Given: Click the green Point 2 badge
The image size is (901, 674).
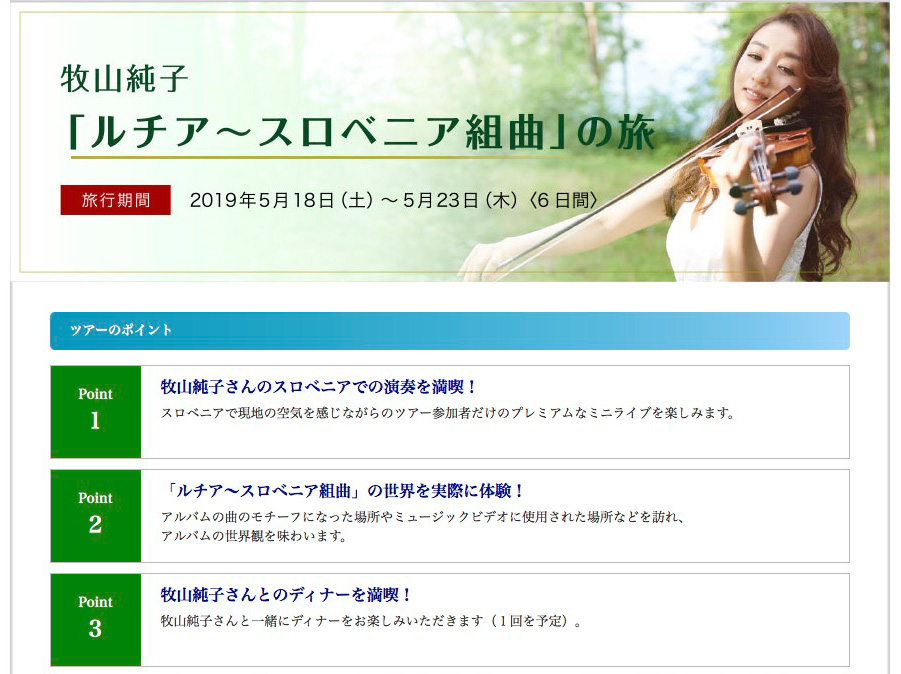Looking at the screenshot, I should tap(96, 515).
